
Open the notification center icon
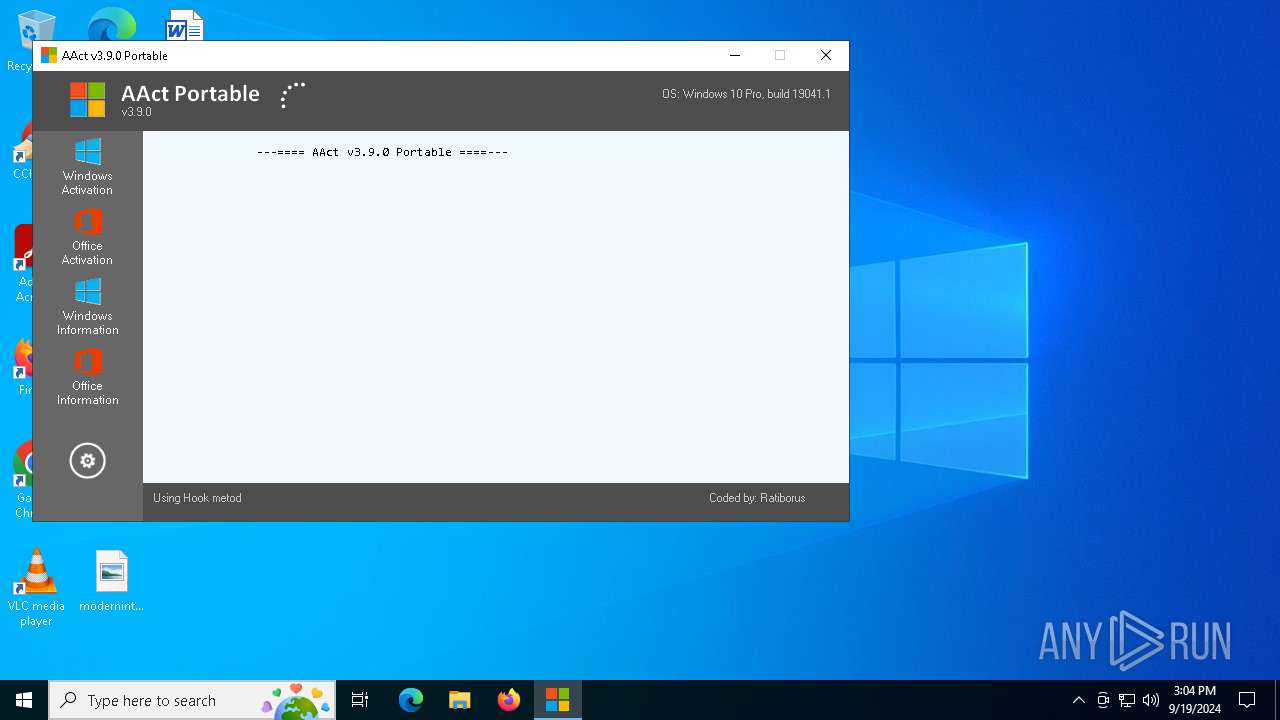pos(1247,700)
